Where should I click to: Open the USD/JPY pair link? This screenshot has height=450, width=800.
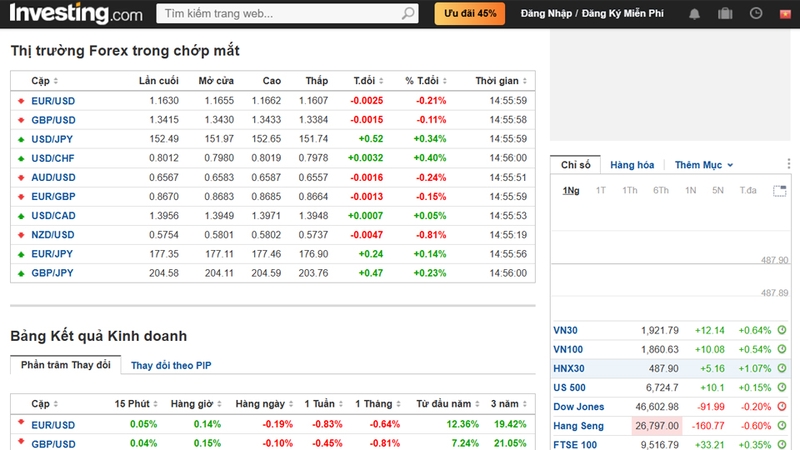click(x=53, y=139)
